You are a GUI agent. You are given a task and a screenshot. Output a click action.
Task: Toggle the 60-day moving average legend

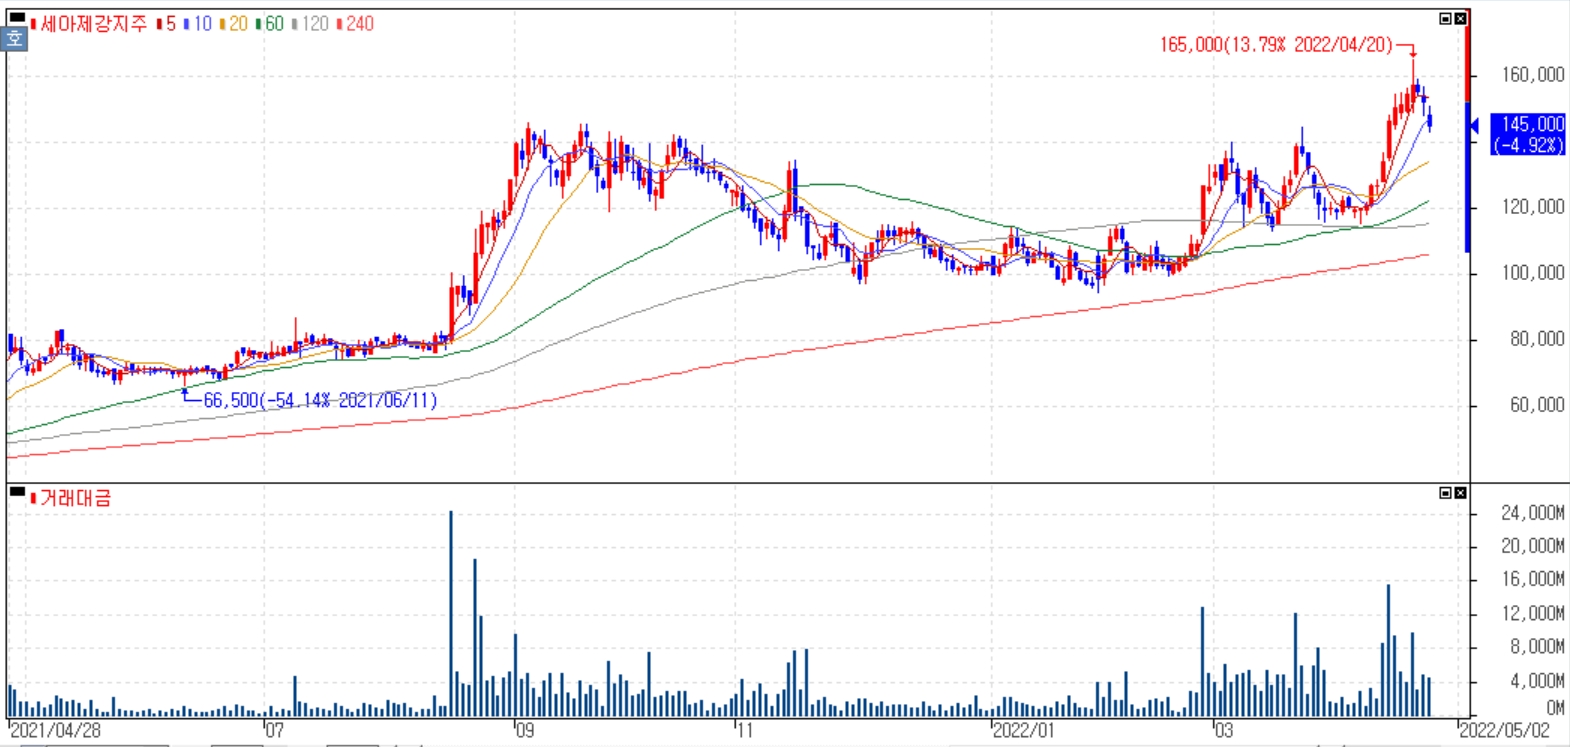(x=269, y=23)
